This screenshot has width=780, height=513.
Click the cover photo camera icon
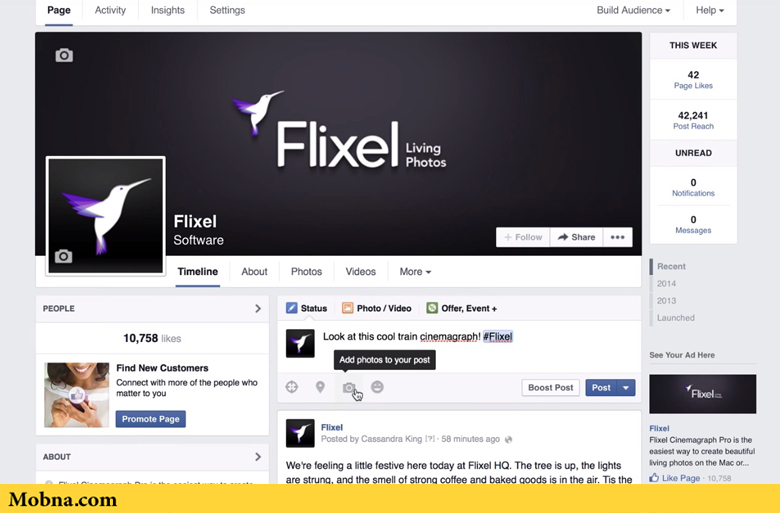click(64, 55)
